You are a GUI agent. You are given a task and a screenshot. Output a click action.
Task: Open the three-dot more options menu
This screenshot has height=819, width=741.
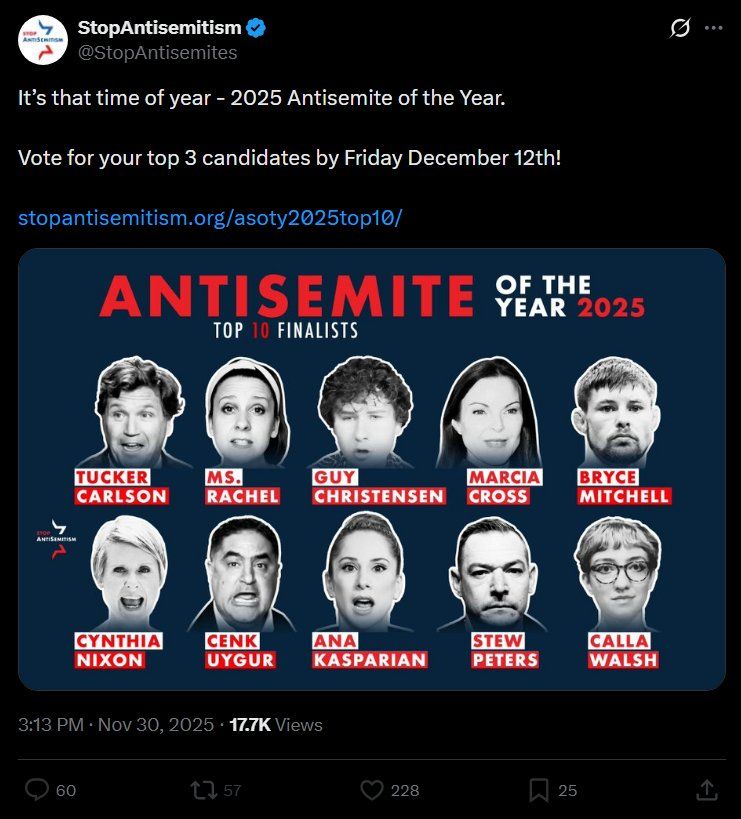713,28
